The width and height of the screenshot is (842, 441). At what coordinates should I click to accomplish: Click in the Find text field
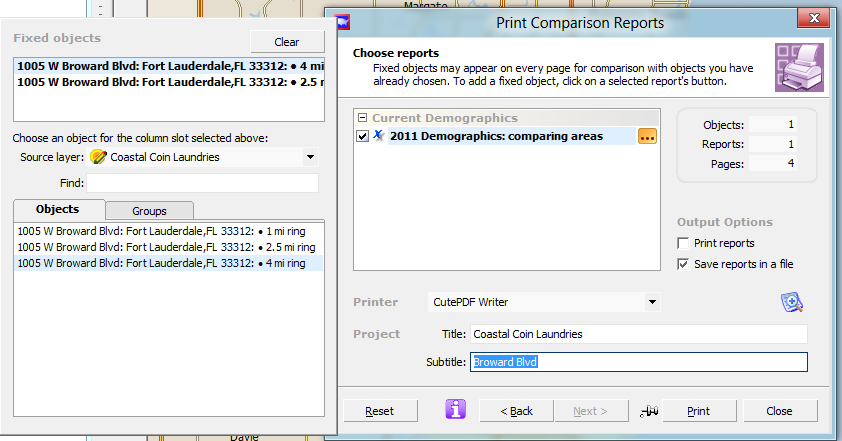click(202, 183)
